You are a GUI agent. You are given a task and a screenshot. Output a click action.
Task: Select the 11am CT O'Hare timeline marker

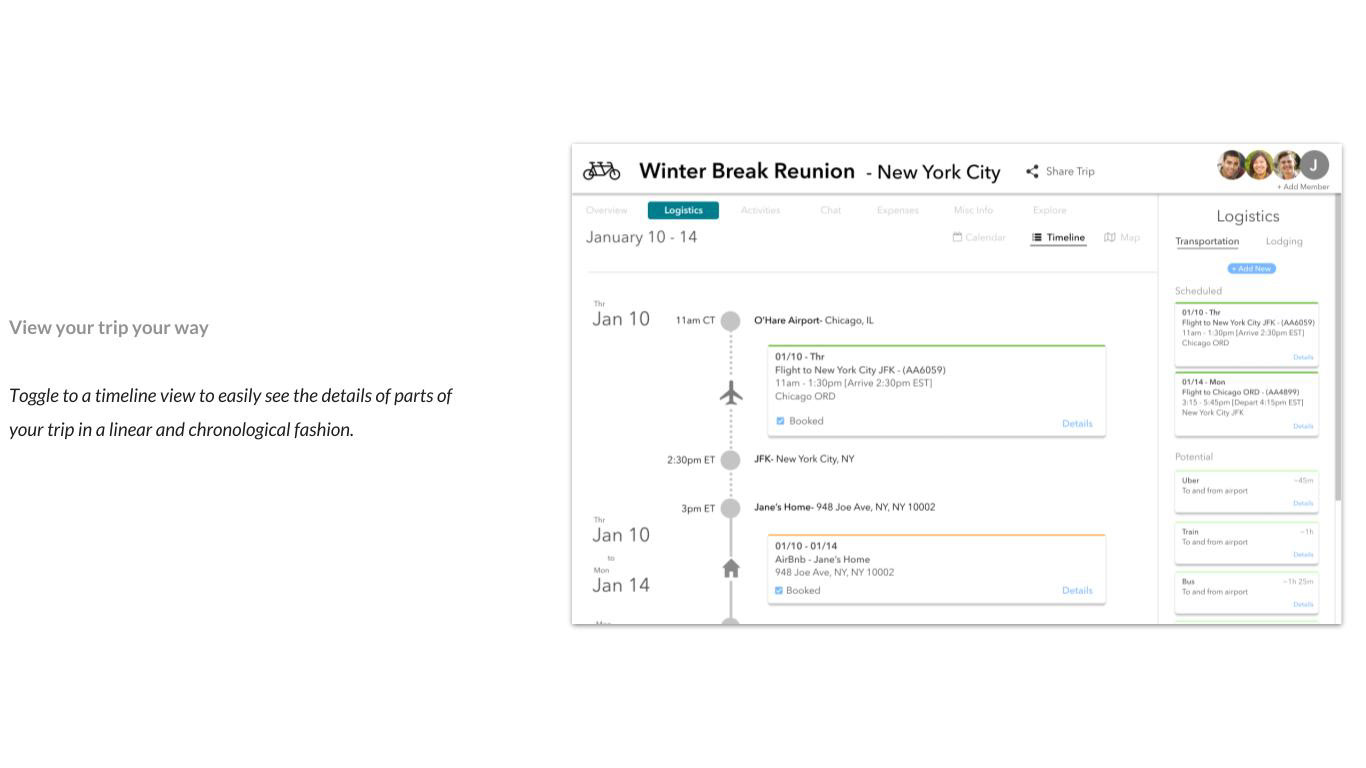click(x=731, y=321)
